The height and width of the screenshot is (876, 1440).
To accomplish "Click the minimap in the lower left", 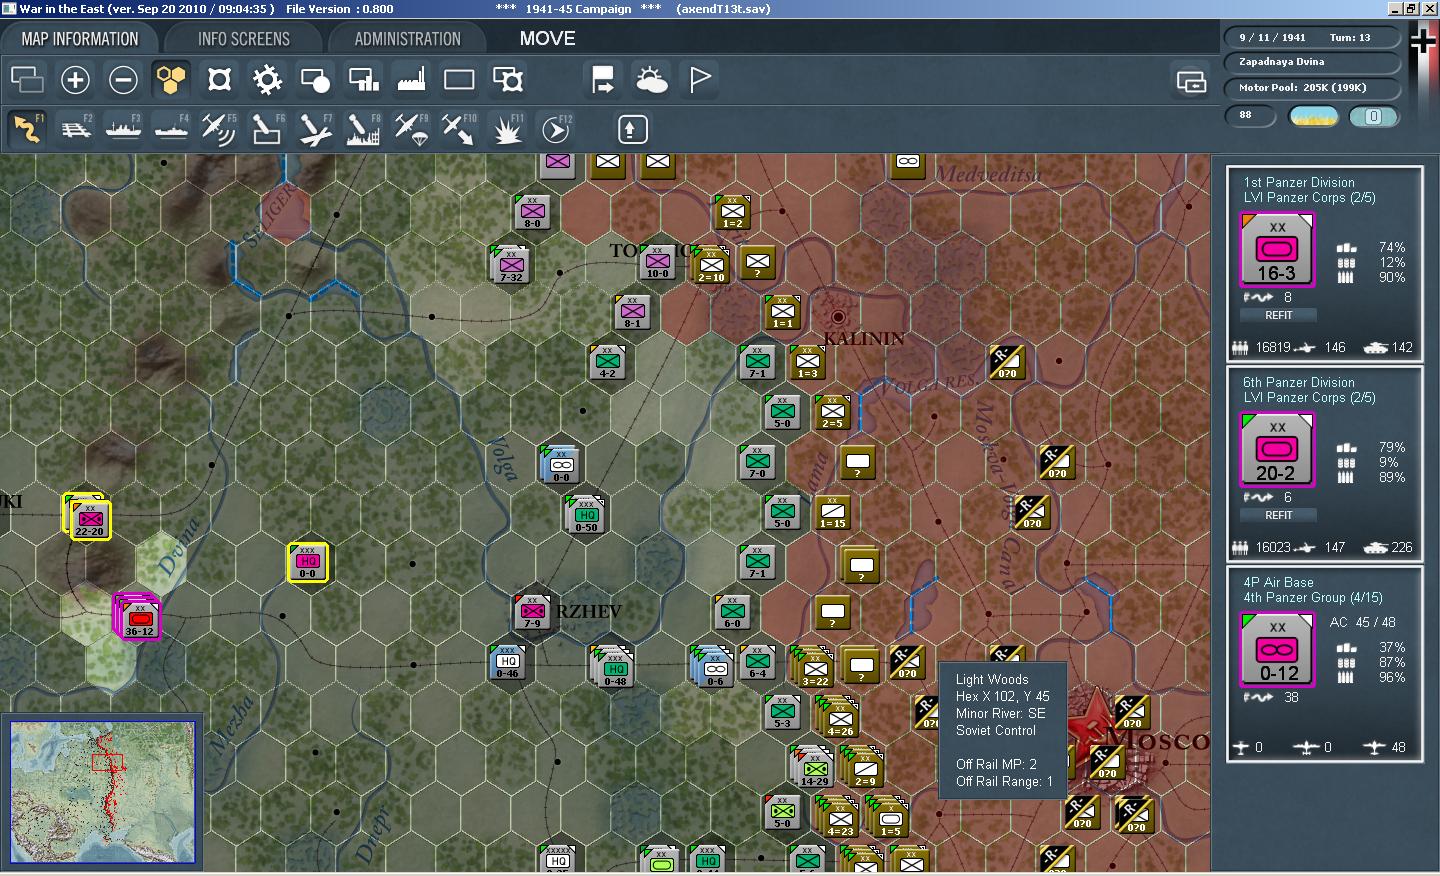I will (103, 792).
